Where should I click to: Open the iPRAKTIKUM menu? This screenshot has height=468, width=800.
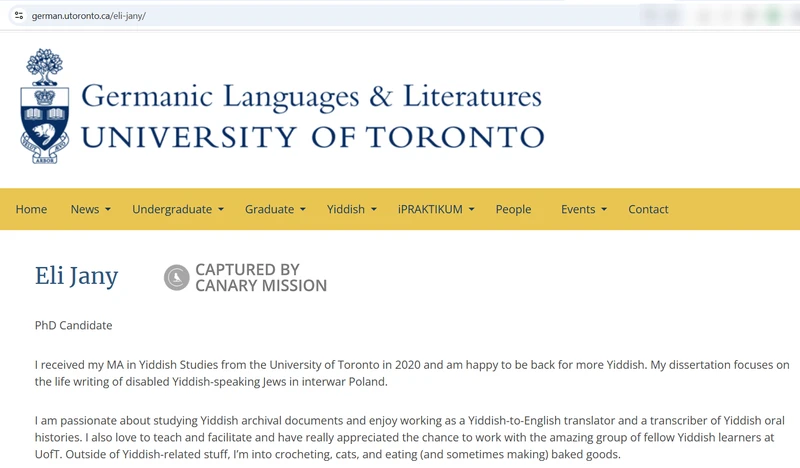430,209
